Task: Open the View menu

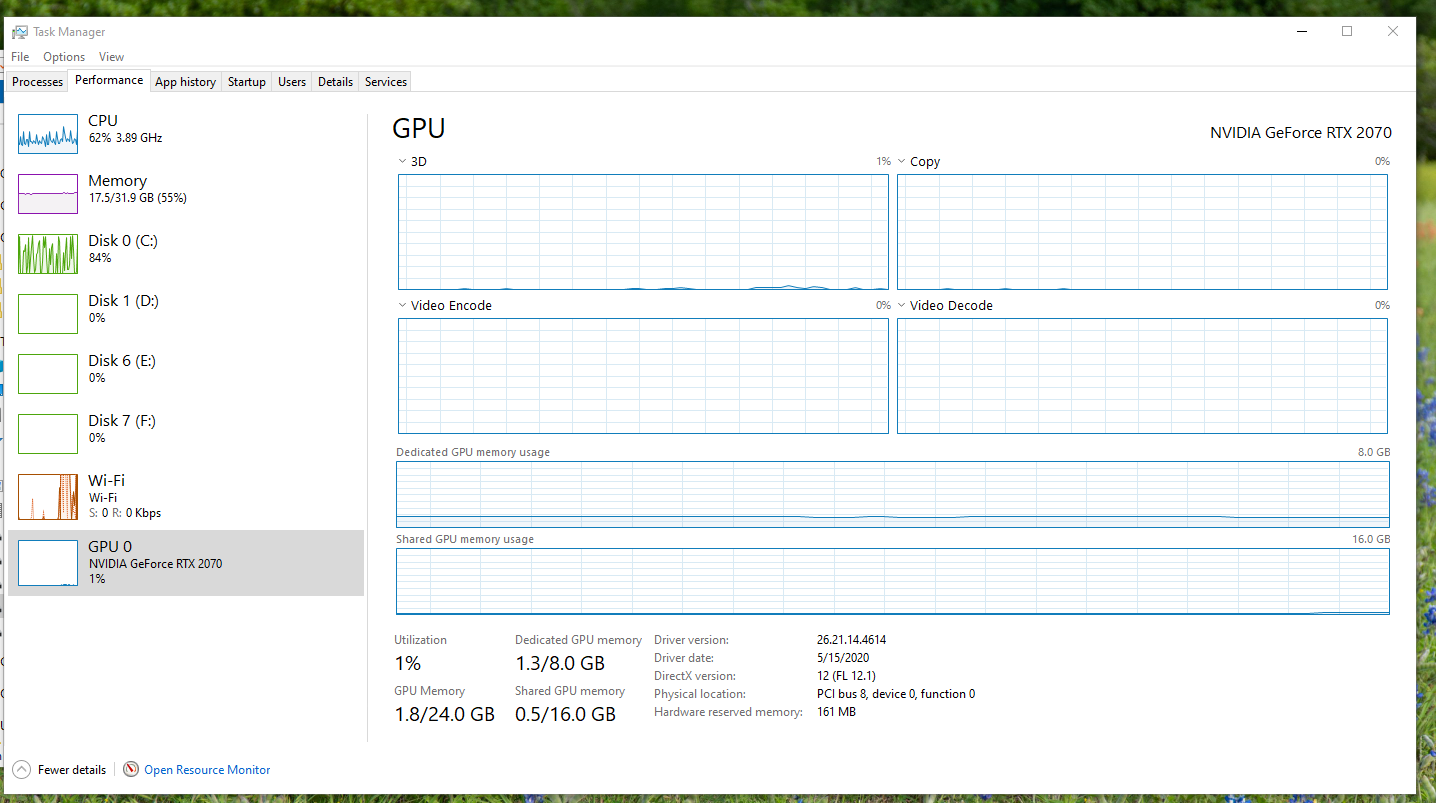Action: click(x=111, y=57)
